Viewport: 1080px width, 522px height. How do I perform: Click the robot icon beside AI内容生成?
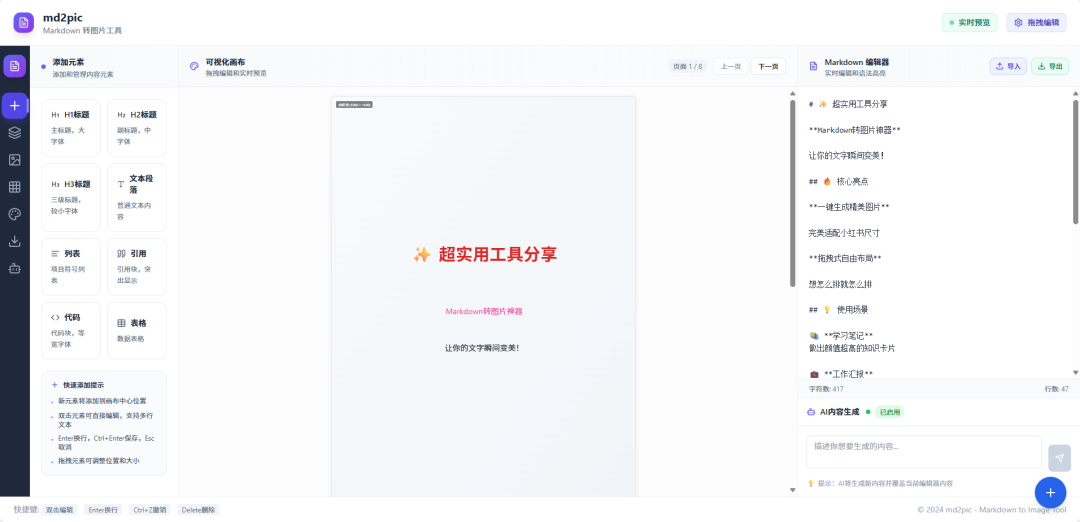[811, 412]
